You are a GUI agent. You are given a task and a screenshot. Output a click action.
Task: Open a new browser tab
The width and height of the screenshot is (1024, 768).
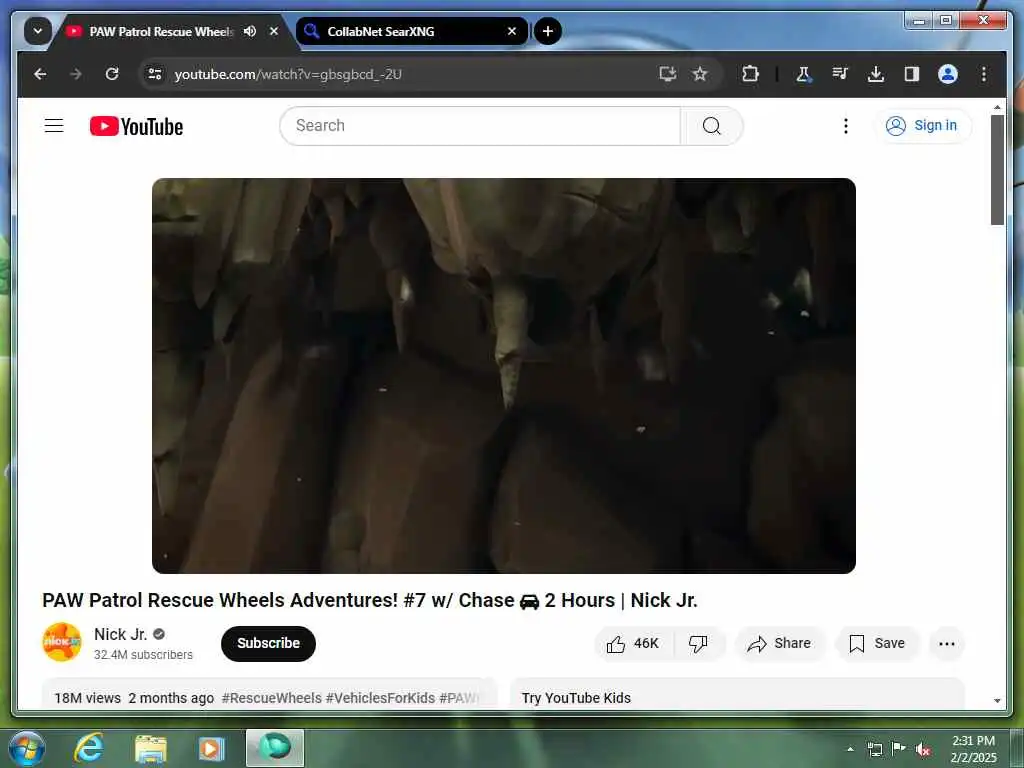click(x=548, y=31)
